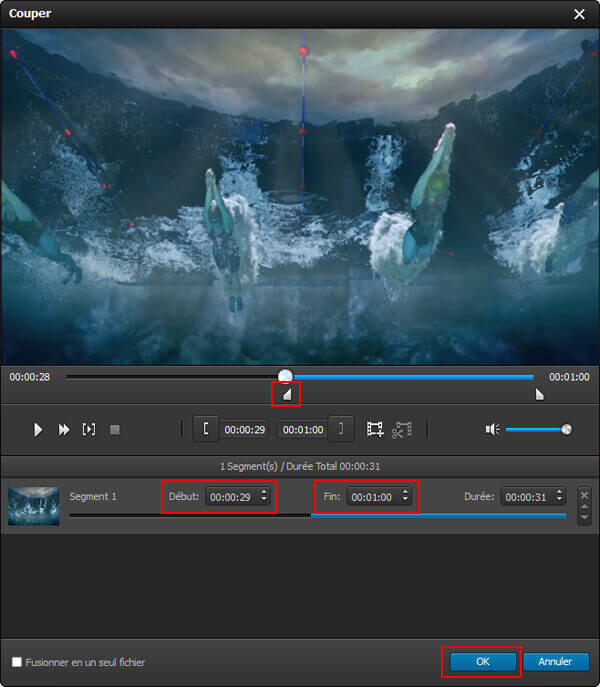The height and width of the screenshot is (687, 600).
Task: Play the video preview
Action: point(38,430)
